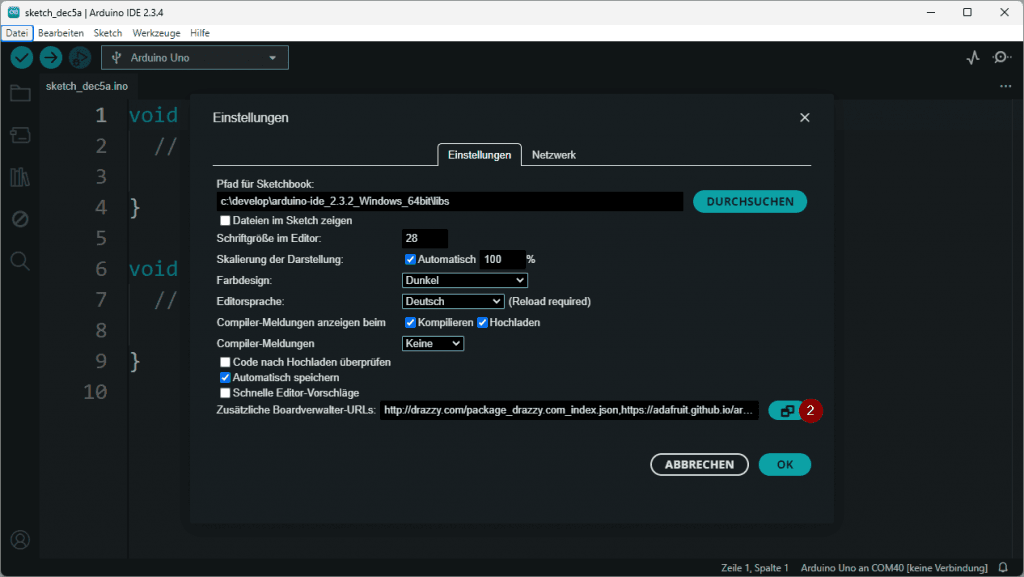The image size is (1024, 577).
Task: Switch to the Netzwerk tab
Action: coord(552,155)
